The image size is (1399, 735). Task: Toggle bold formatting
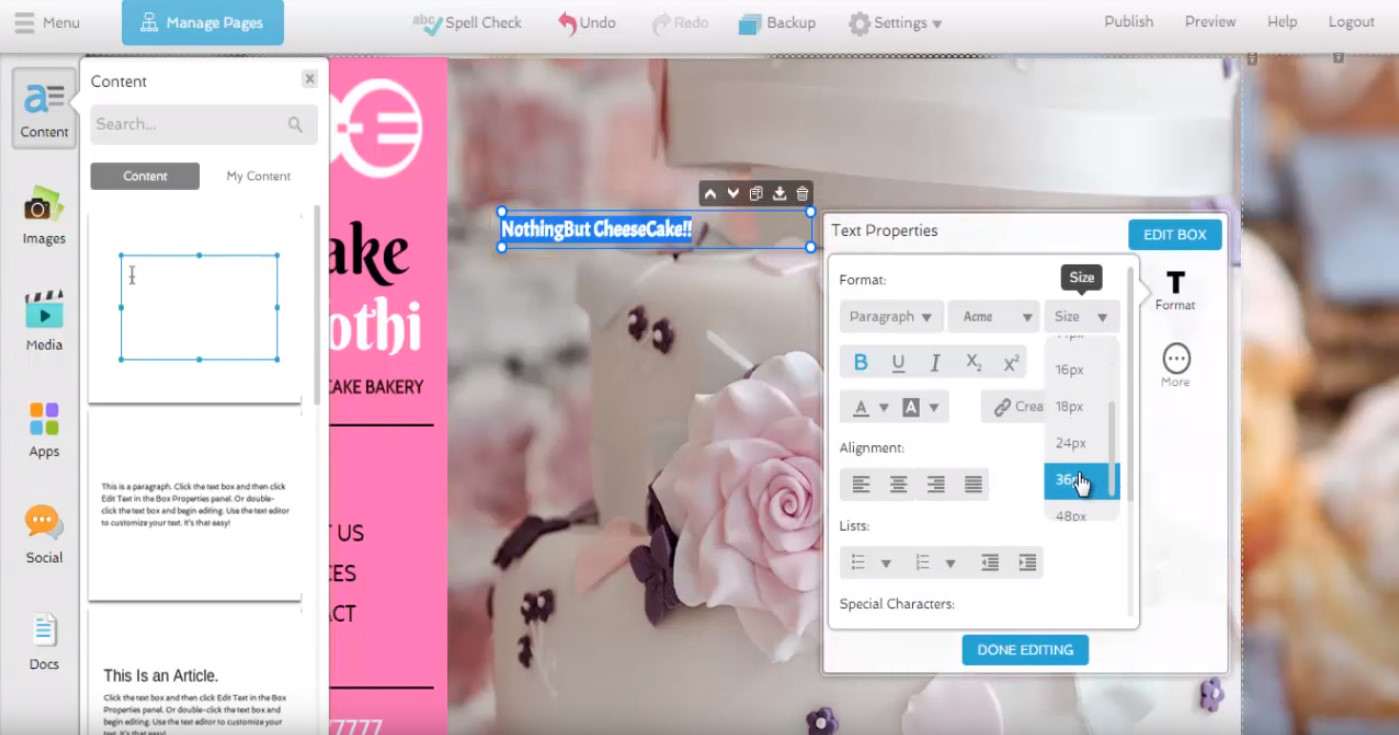pyautogui.click(x=860, y=363)
